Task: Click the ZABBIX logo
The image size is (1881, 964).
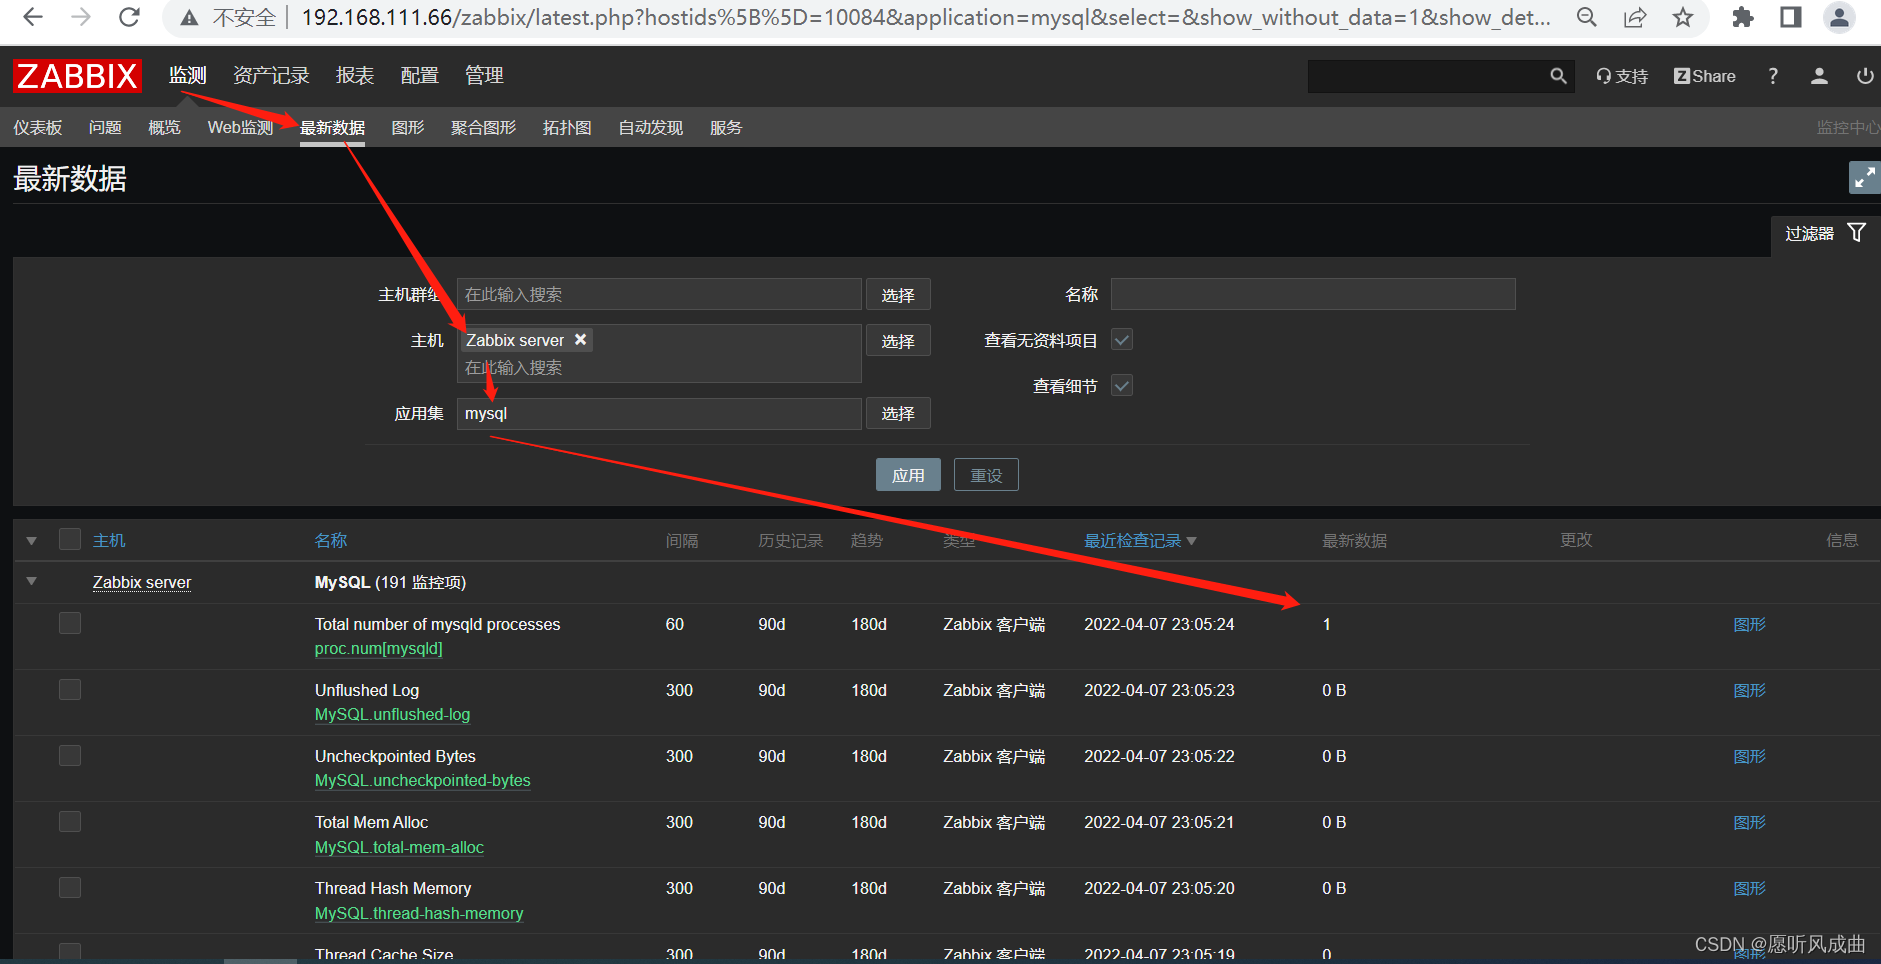Action: click(77, 76)
